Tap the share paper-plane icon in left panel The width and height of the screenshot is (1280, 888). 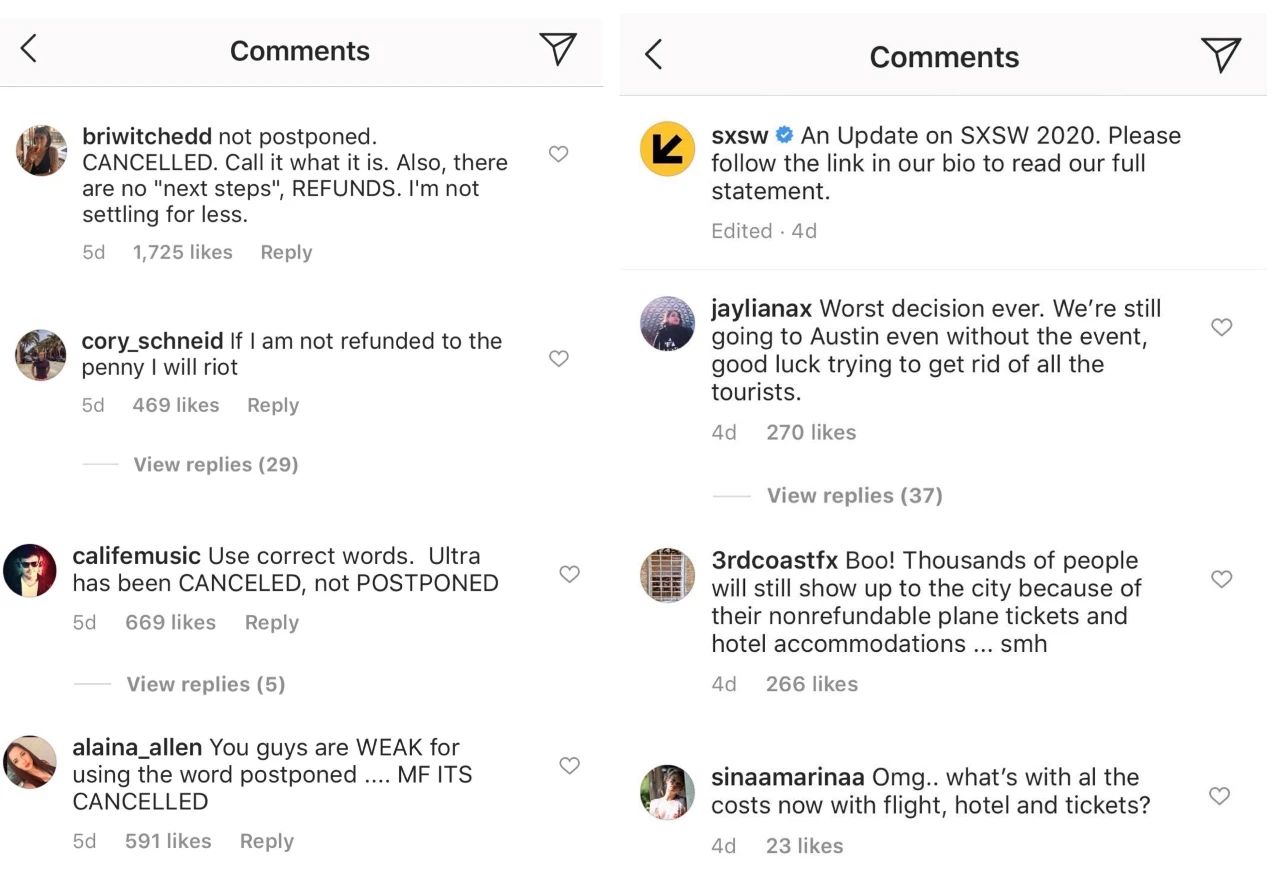point(558,48)
